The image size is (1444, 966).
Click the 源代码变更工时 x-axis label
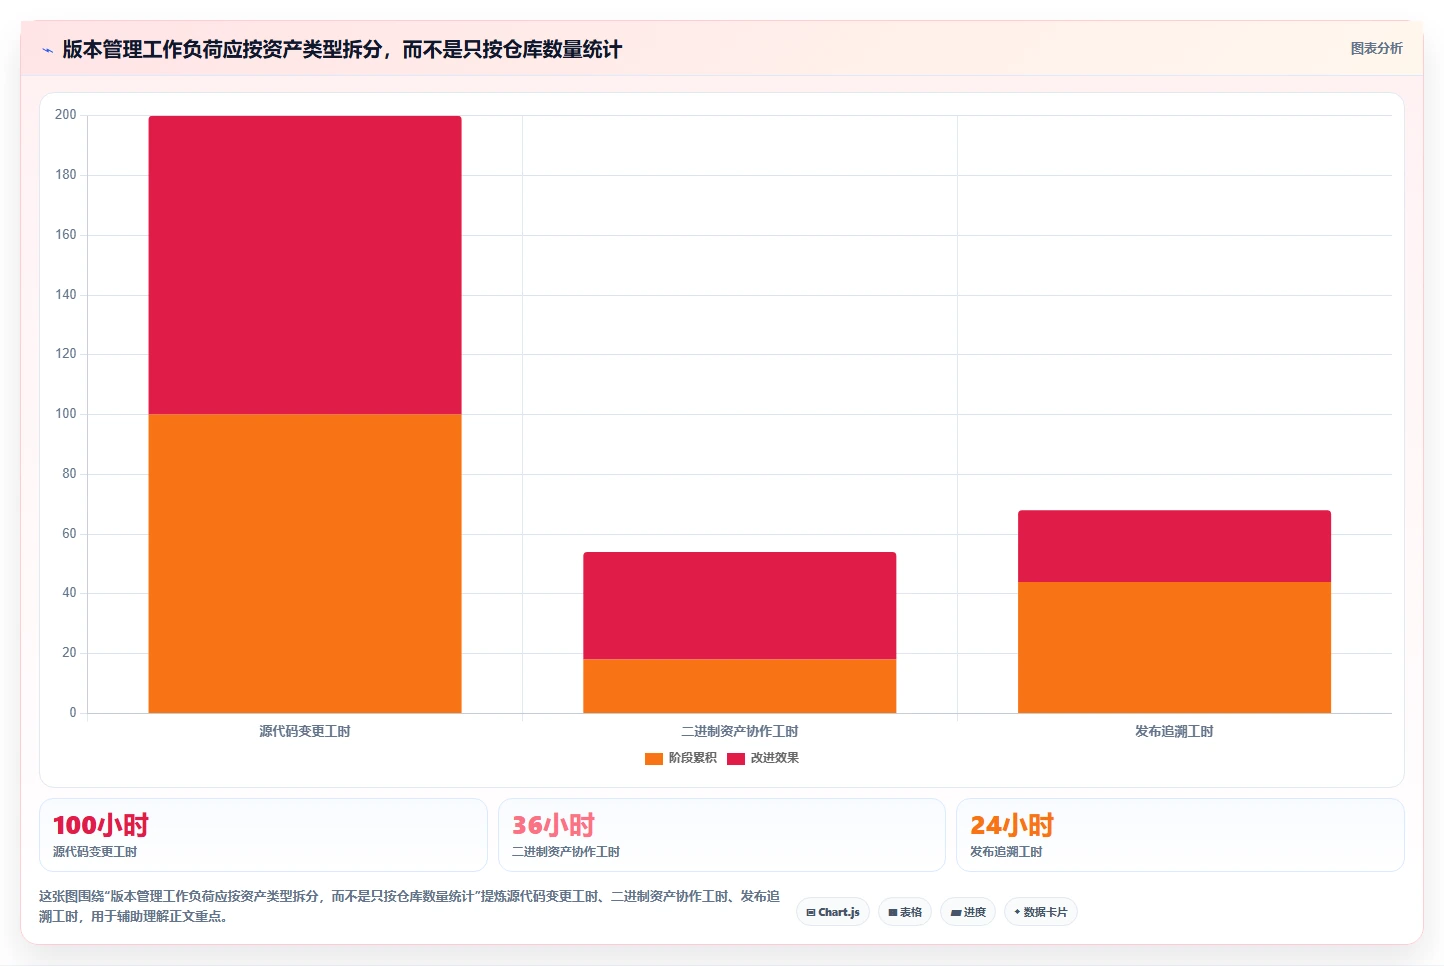(305, 731)
